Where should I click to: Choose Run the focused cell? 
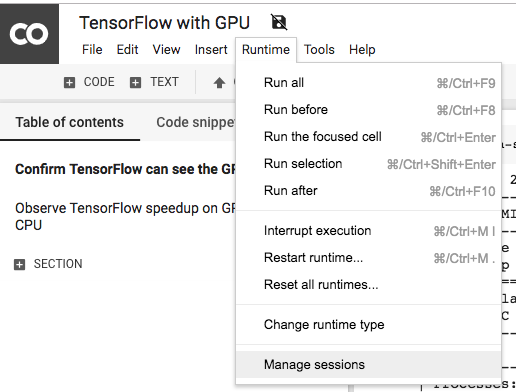368,137
